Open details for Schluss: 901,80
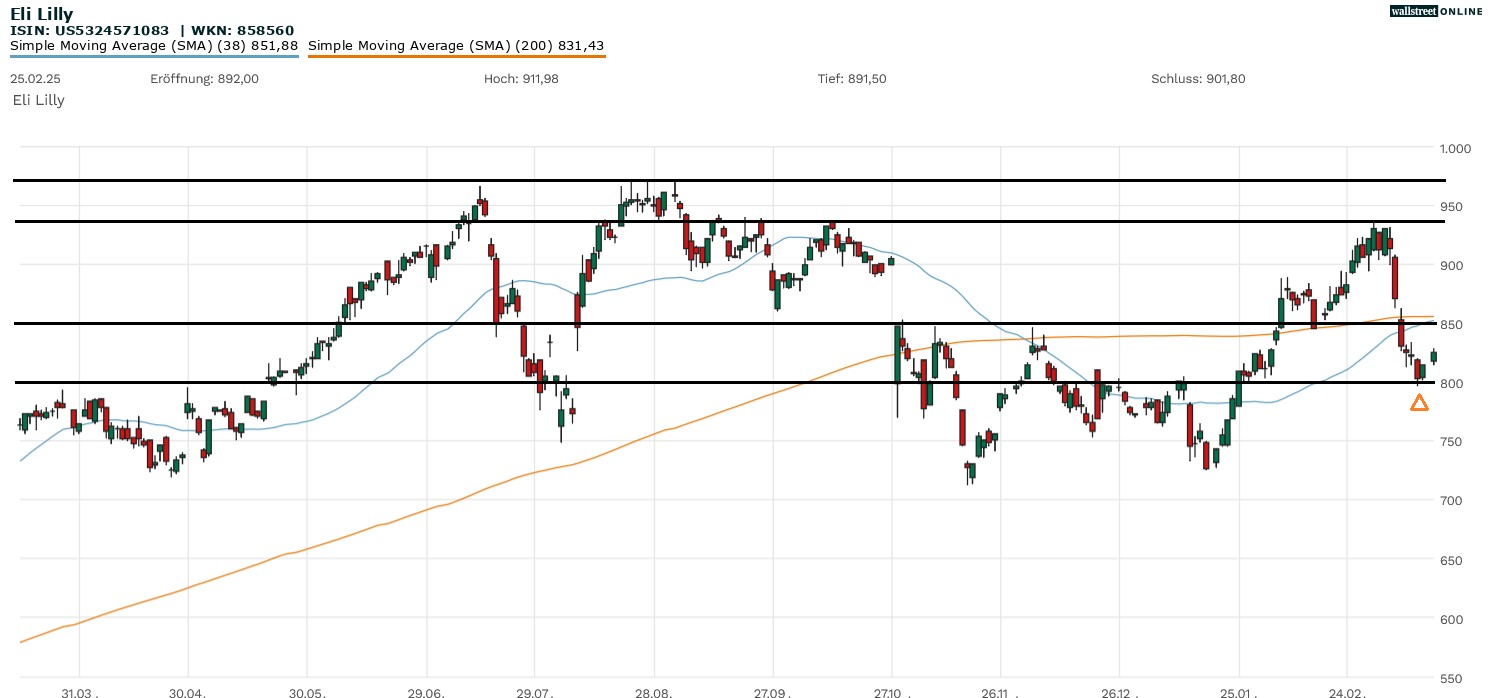This screenshot has height=698, width=1490. [x=1200, y=78]
